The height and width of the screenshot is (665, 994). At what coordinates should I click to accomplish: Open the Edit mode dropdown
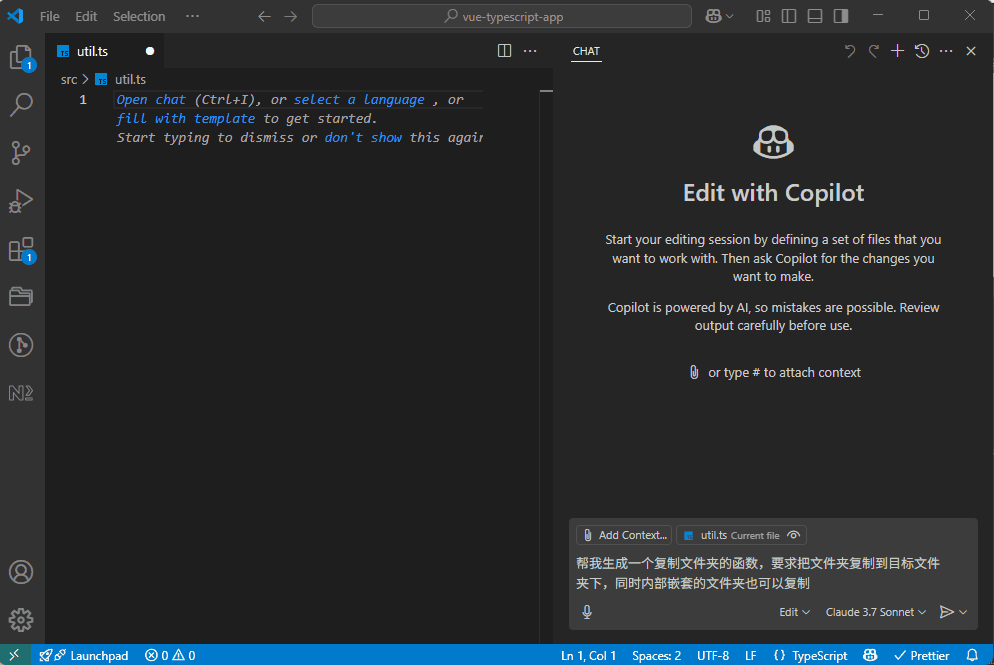tap(794, 612)
